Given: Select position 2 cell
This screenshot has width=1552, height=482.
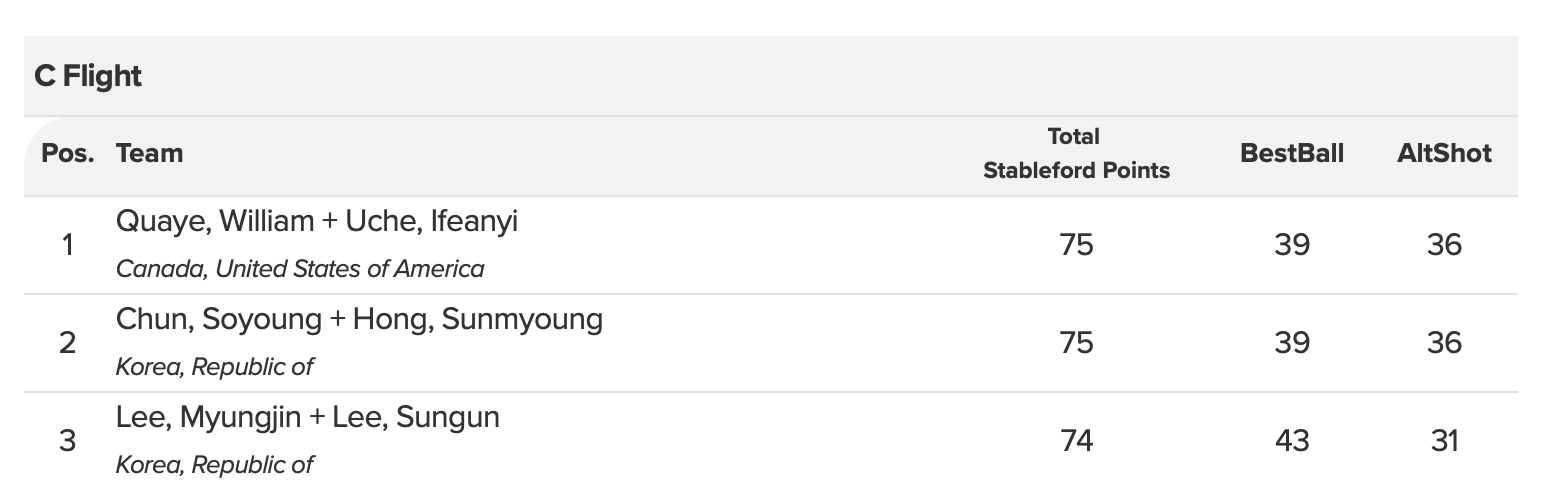Looking at the screenshot, I should click(x=67, y=343).
